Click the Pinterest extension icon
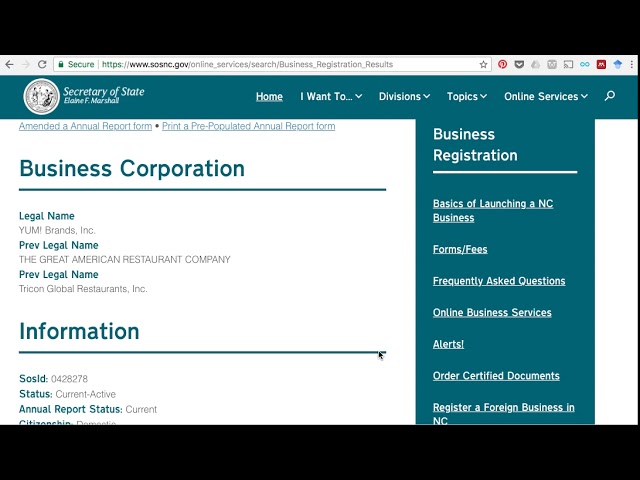 click(x=502, y=64)
